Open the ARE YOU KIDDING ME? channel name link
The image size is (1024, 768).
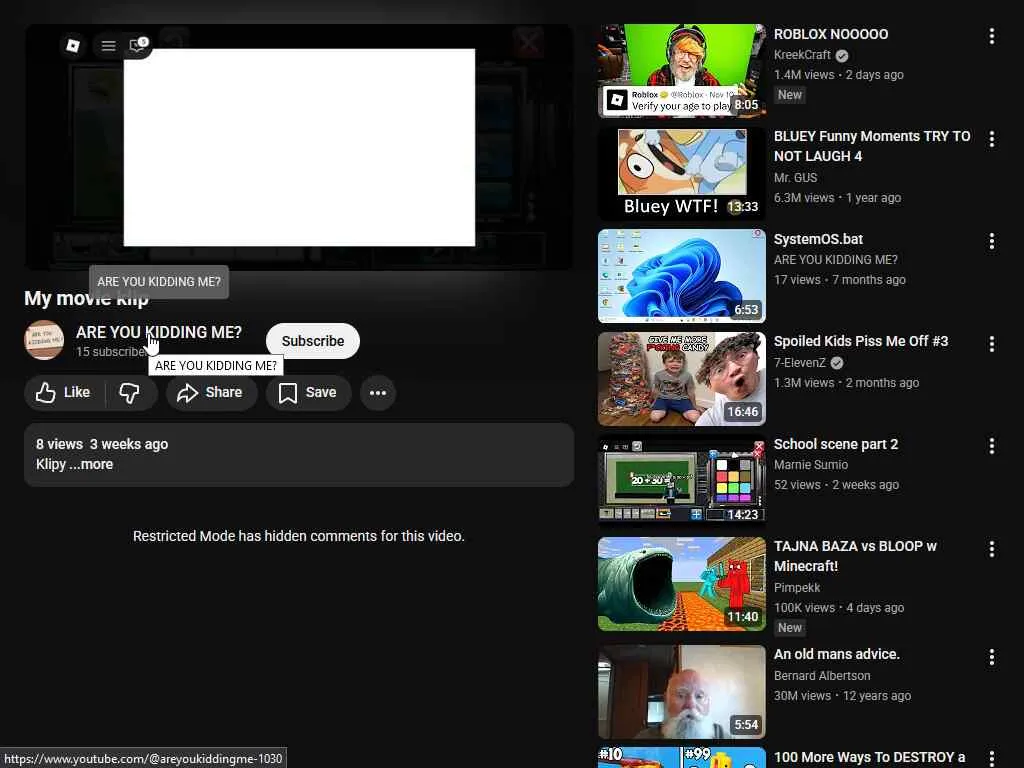point(159,332)
